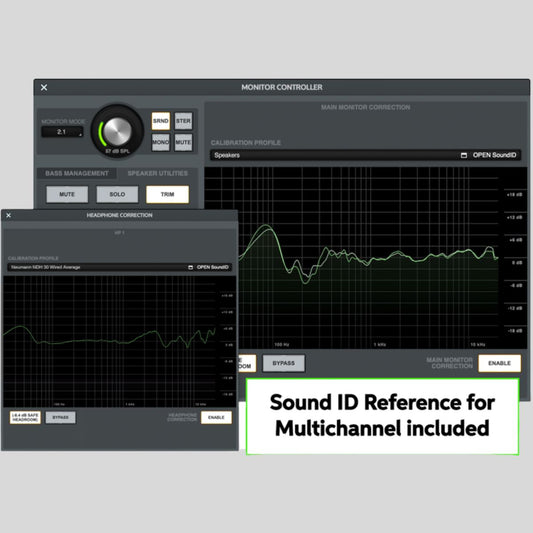
Task: Toggle MUTE under Bass Management
Action: tap(67, 194)
